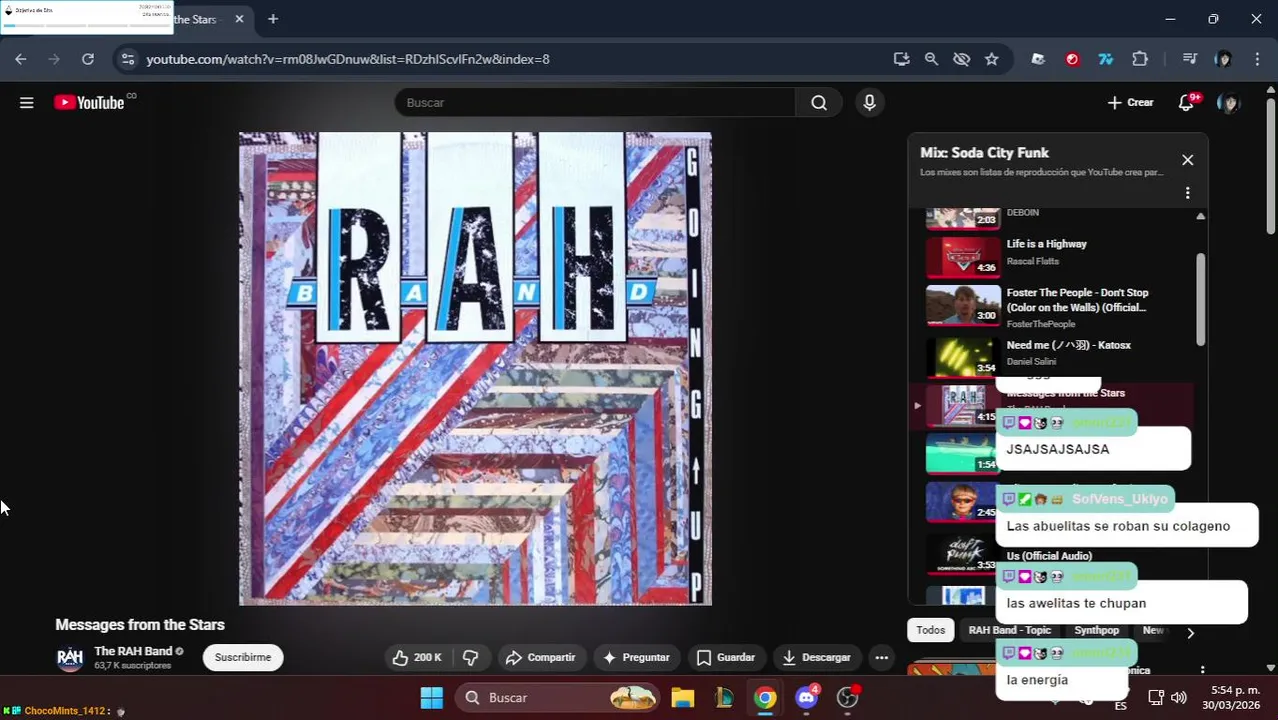1278x720 pixels.
Task: Open the blue 7TV extension icon
Action: pyautogui.click(x=1106, y=59)
